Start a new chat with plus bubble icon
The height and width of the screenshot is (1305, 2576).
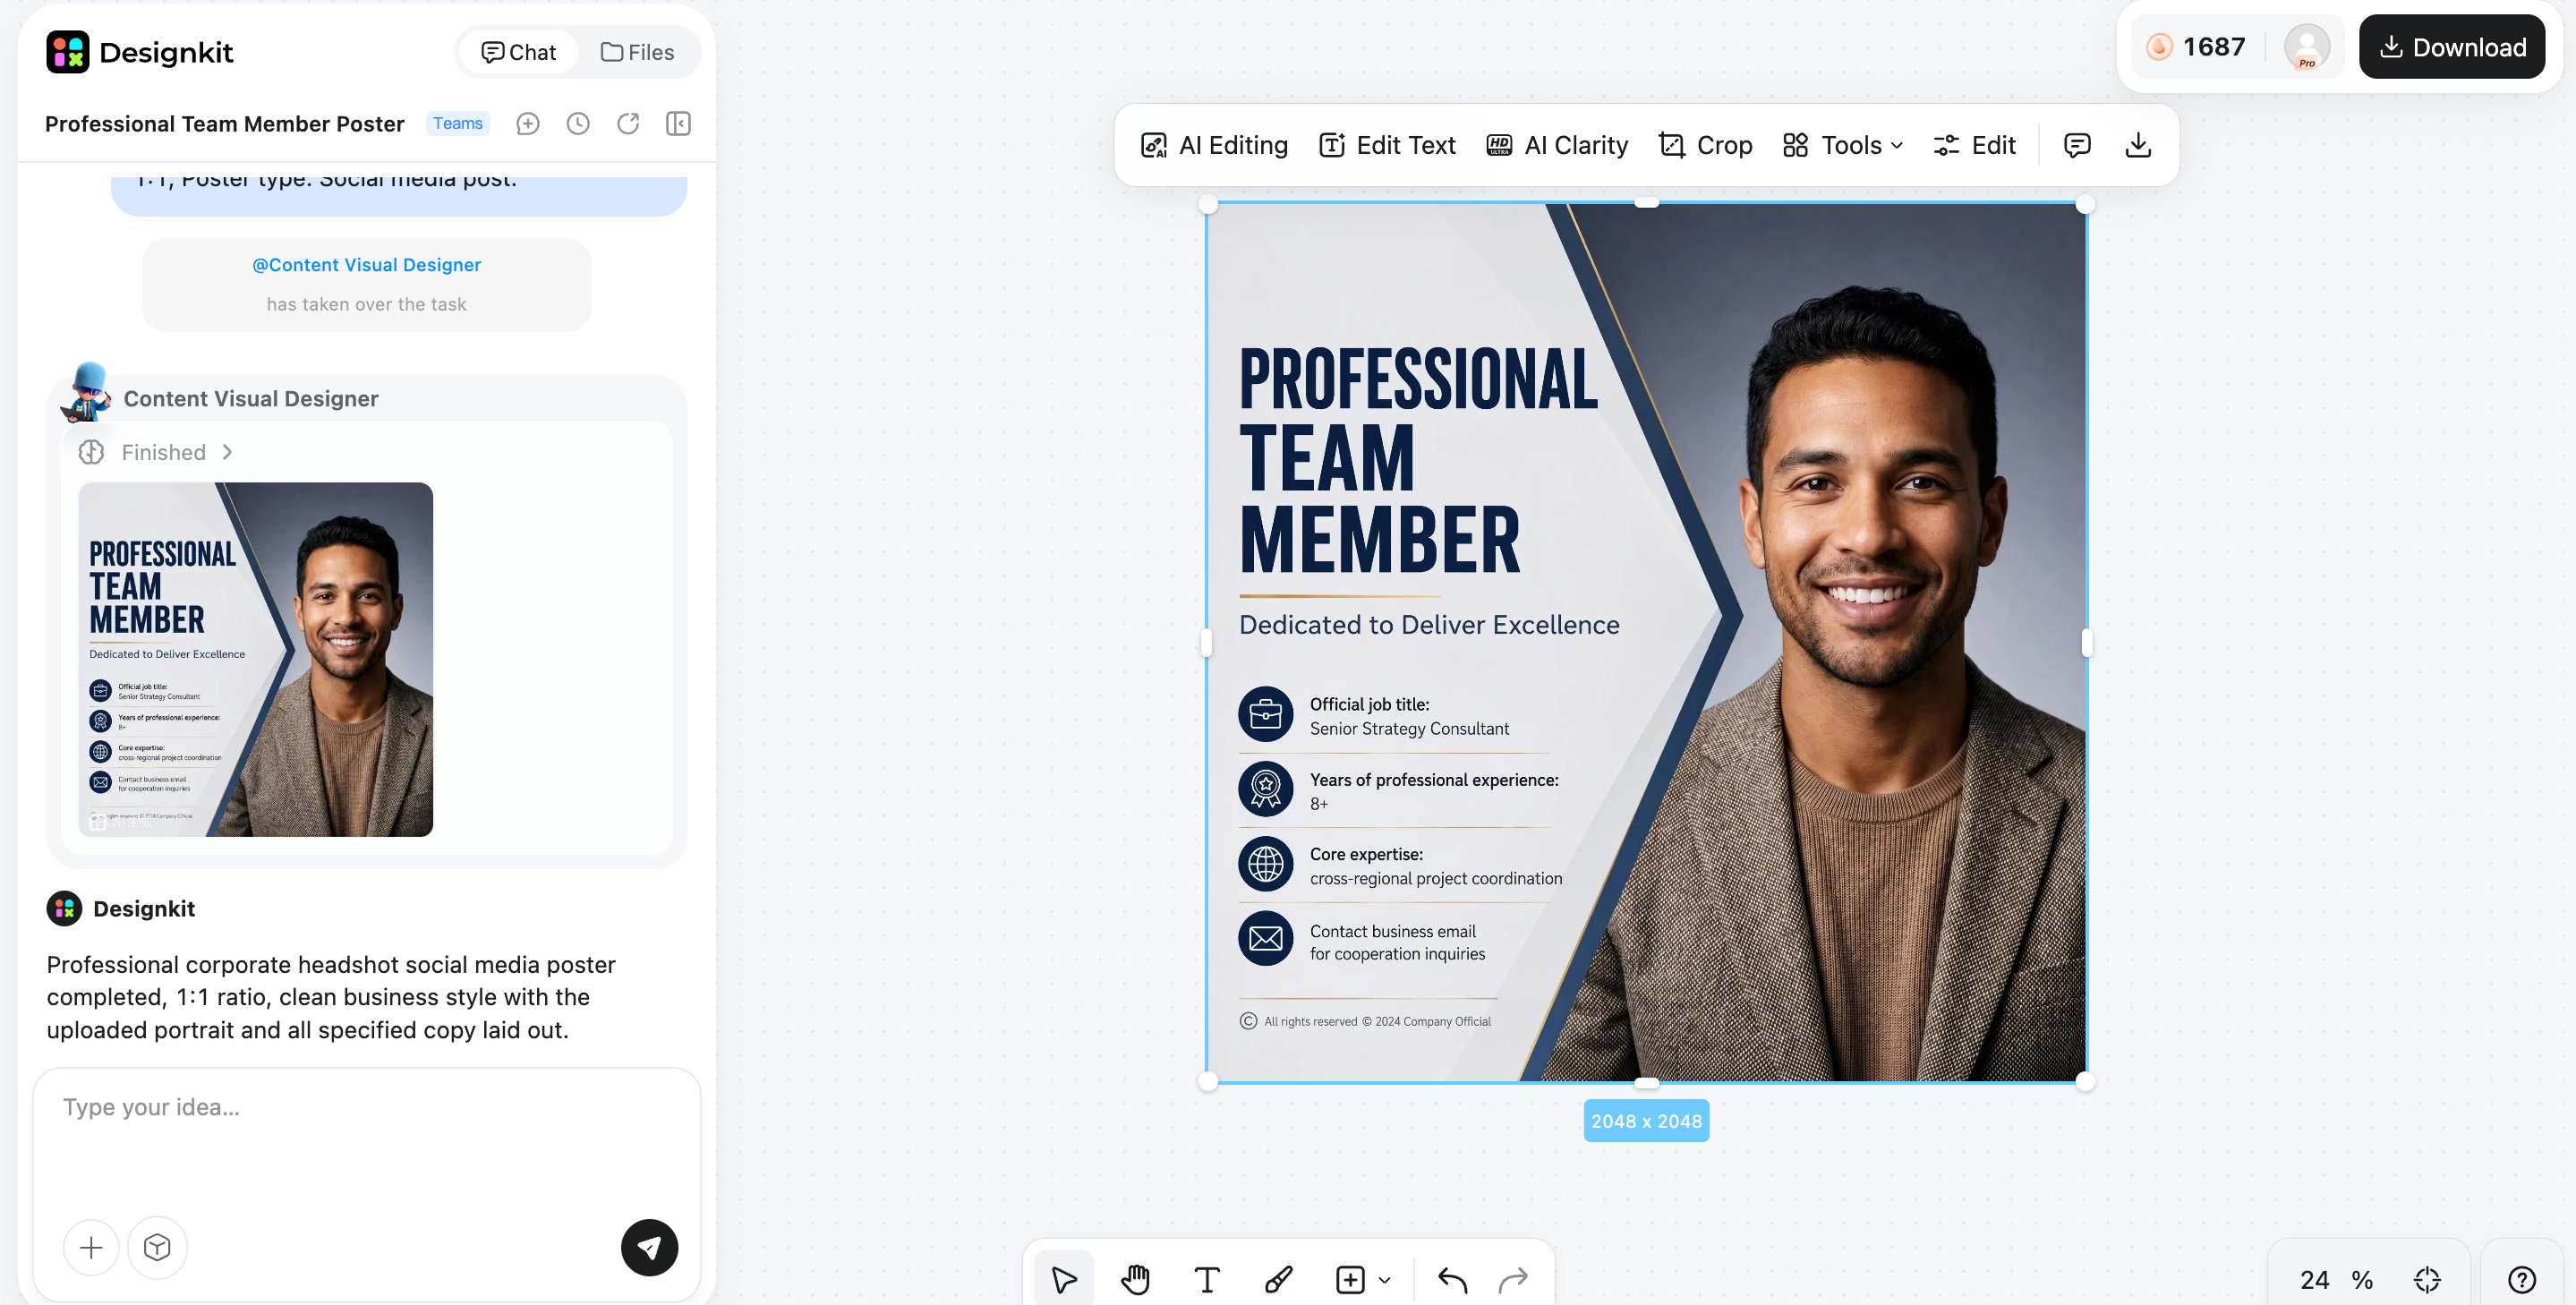[x=528, y=123]
